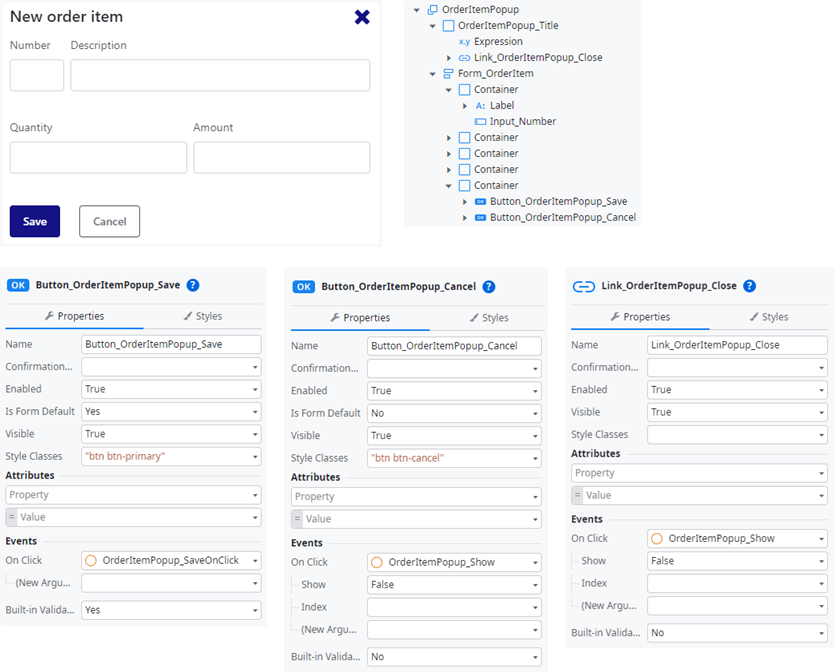Select Button_OrderItemPopup_Cancel in widget tree

[562, 217]
